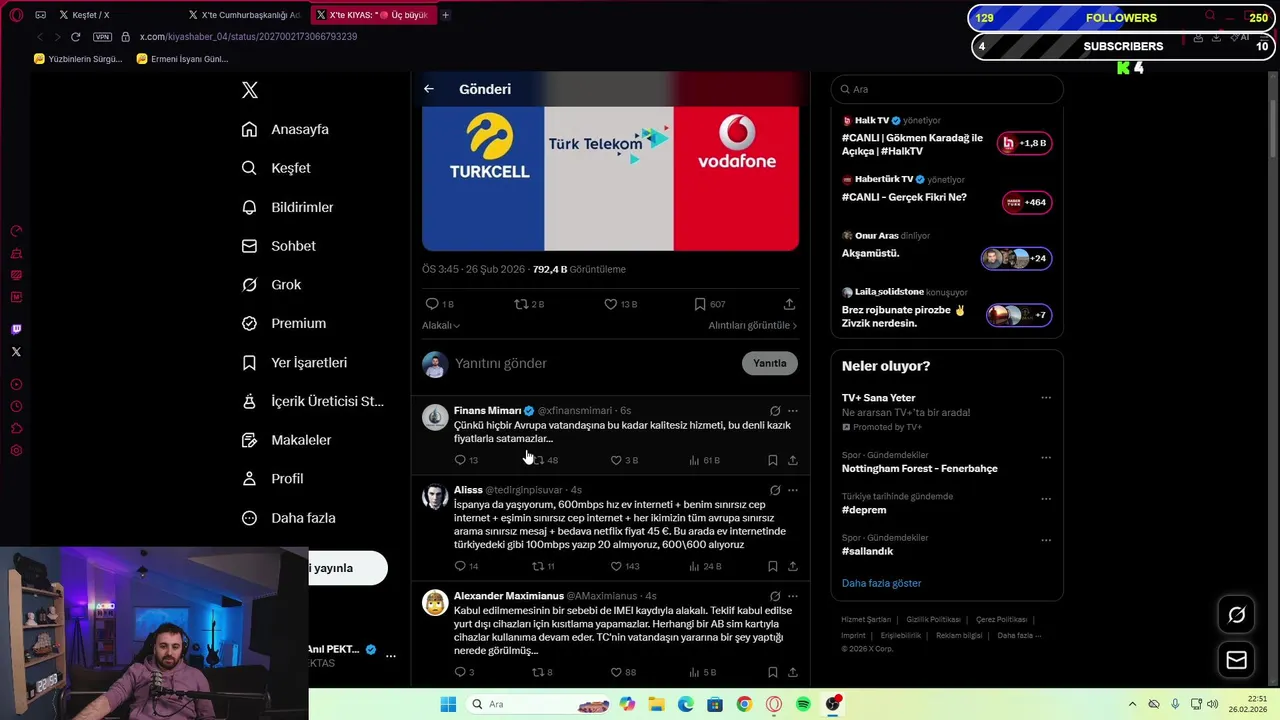Image resolution: width=1280 pixels, height=720 pixels.
Task: Reload the browser page
Action: point(75,37)
